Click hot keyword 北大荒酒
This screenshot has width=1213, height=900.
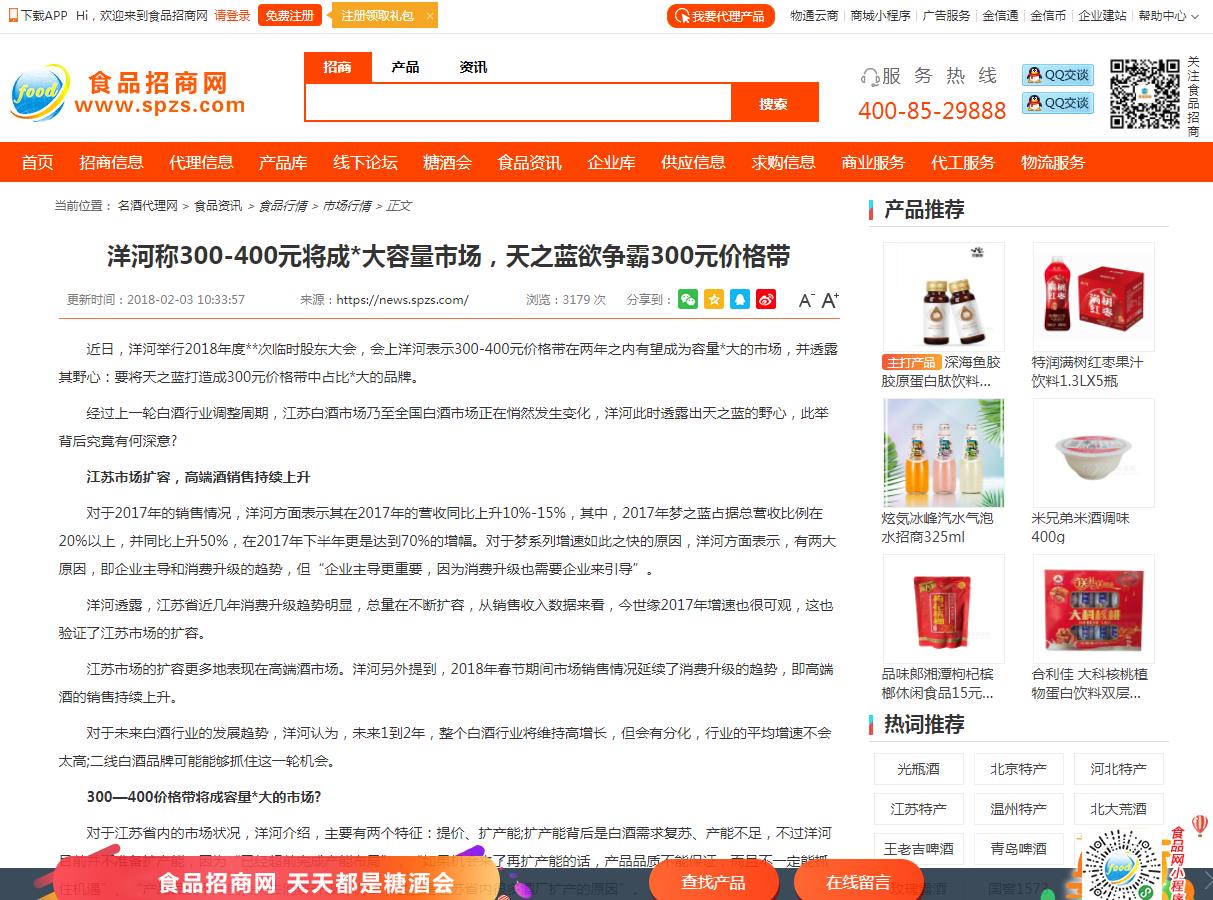click(x=1118, y=809)
